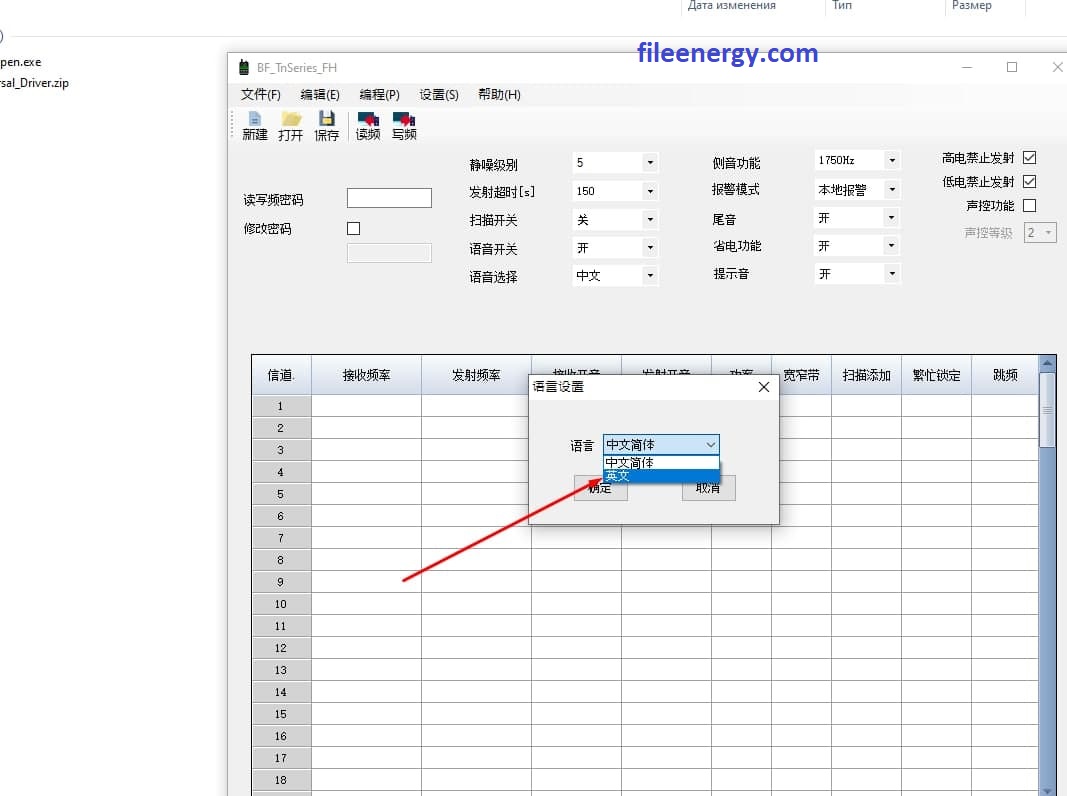Expand the 报警模式 dropdown showing 本地报警
The image size is (1067, 796).
[857, 190]
